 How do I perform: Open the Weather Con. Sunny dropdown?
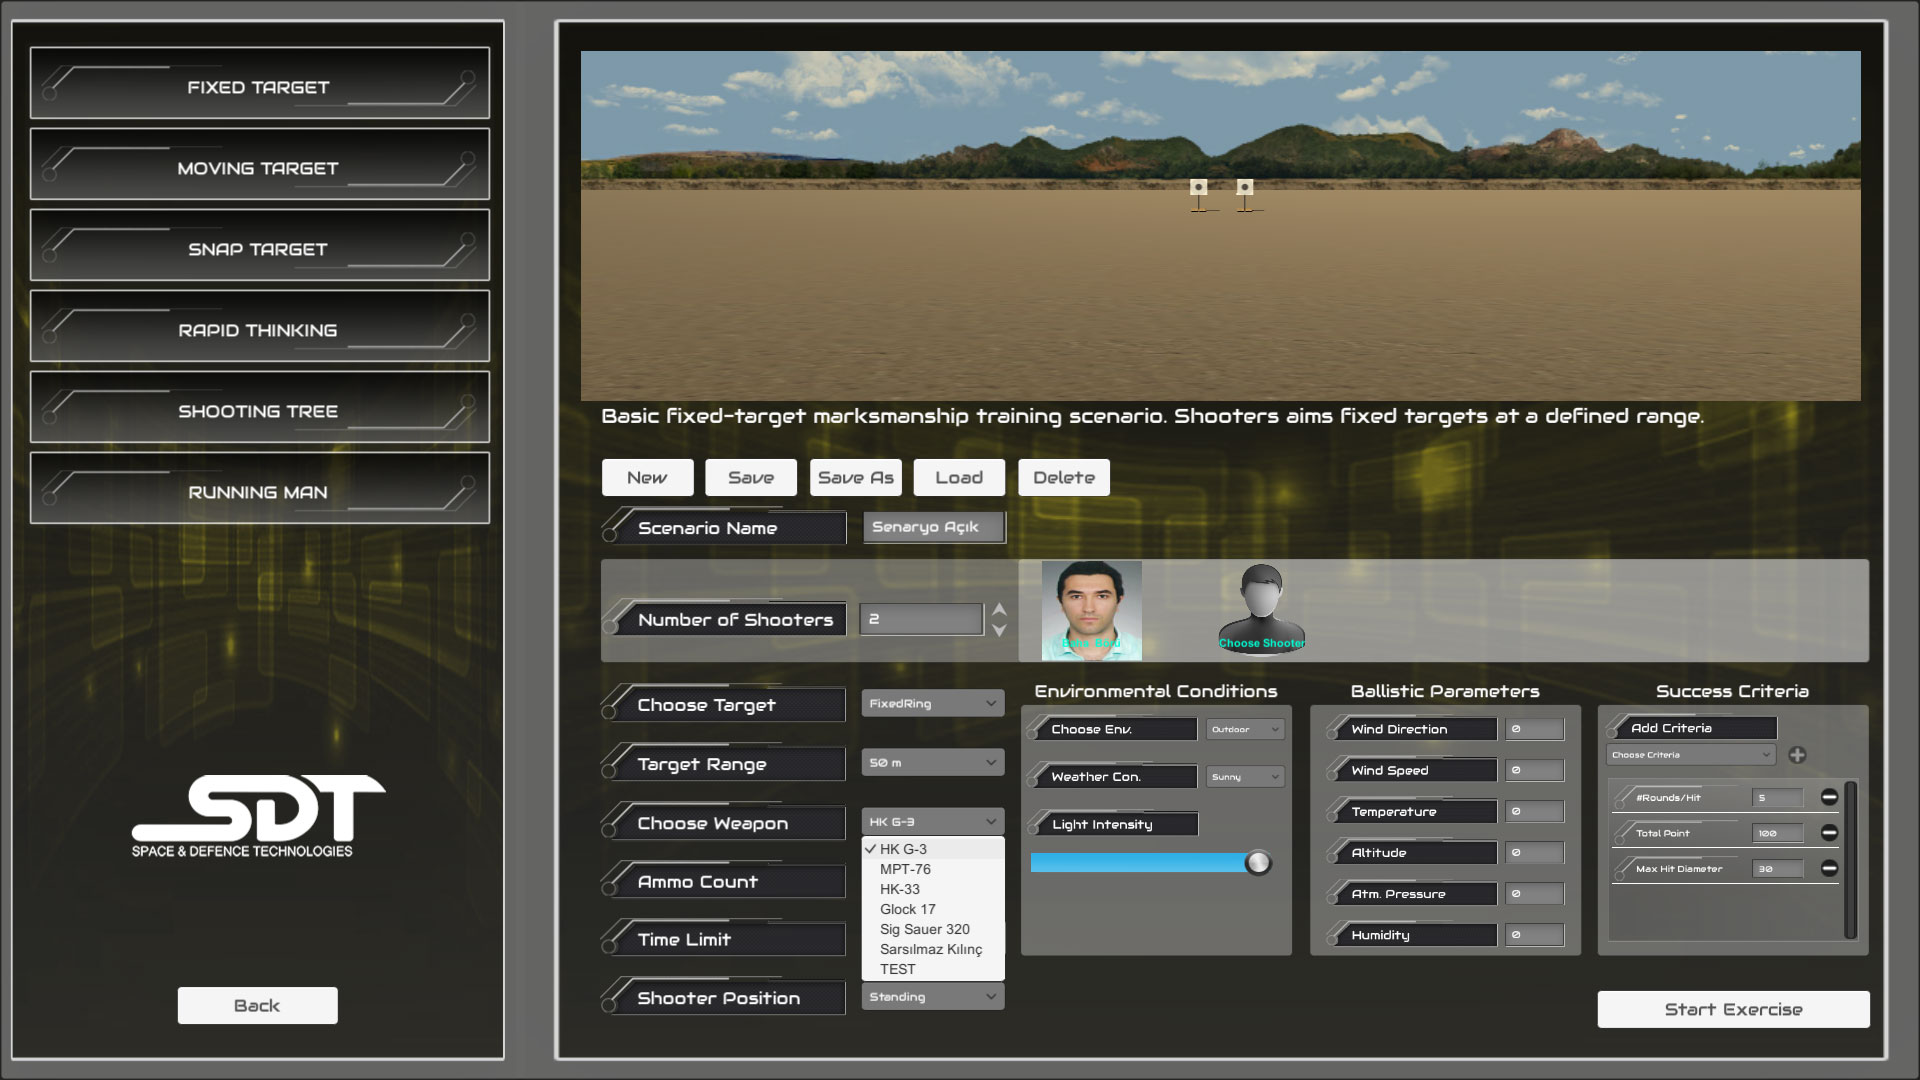[1245, 777]
